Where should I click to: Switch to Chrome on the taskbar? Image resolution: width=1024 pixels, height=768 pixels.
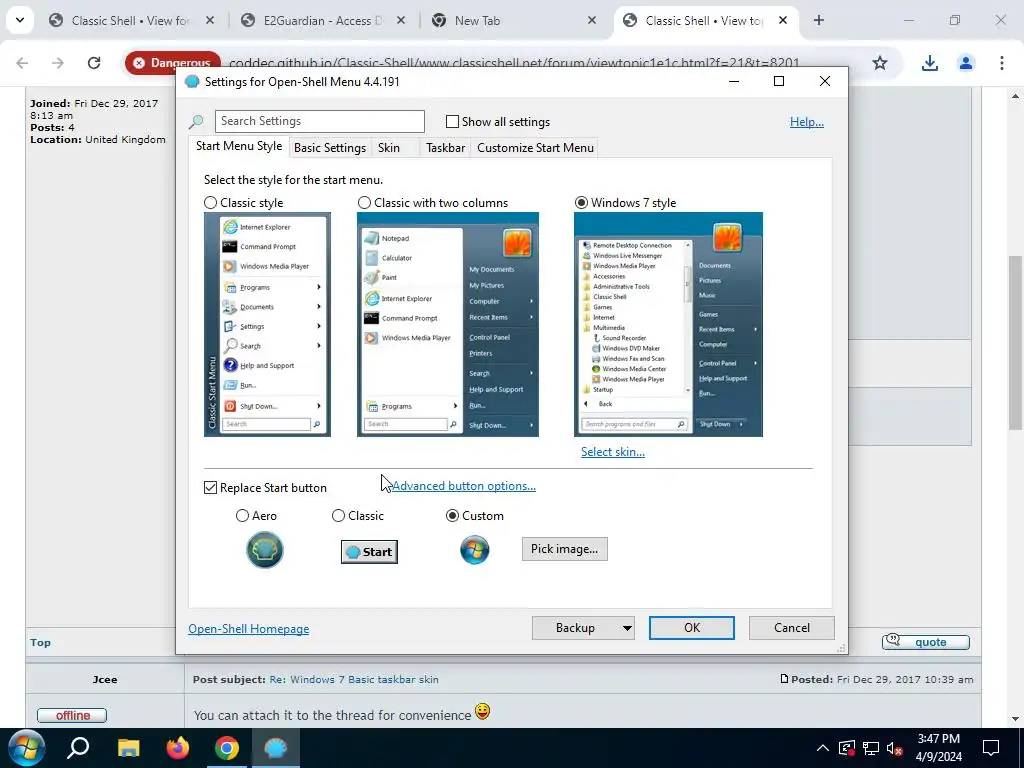pos(227,748)
